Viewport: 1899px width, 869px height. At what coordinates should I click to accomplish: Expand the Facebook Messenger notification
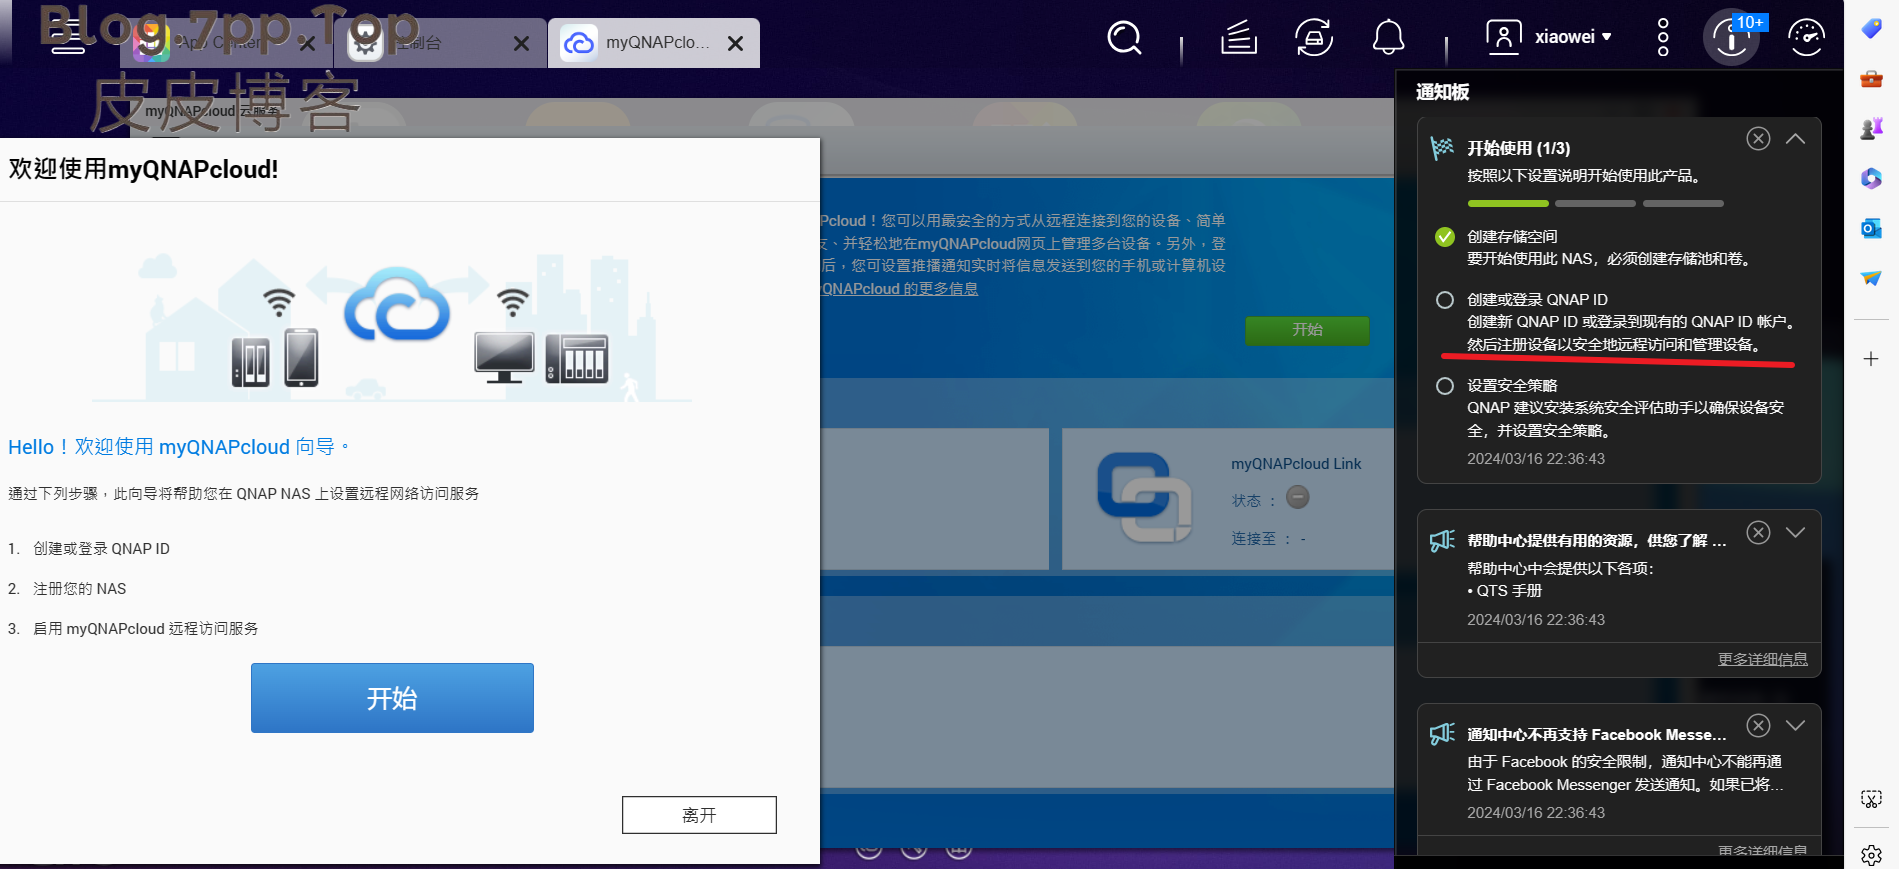[x=1796, y=725]
